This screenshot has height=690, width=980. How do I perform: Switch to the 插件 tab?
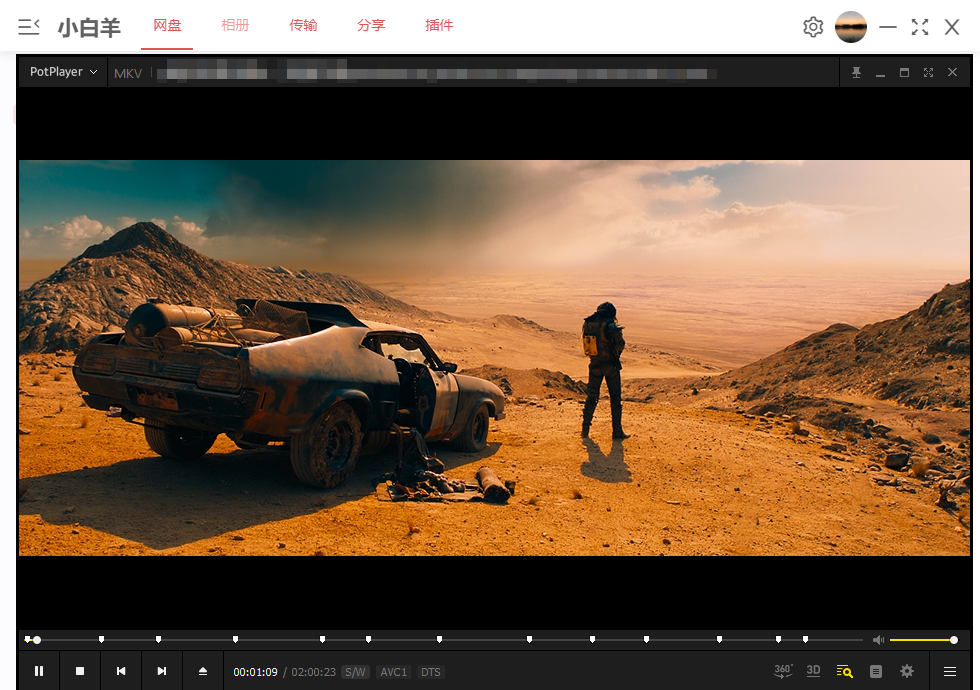tap(439, 26)
